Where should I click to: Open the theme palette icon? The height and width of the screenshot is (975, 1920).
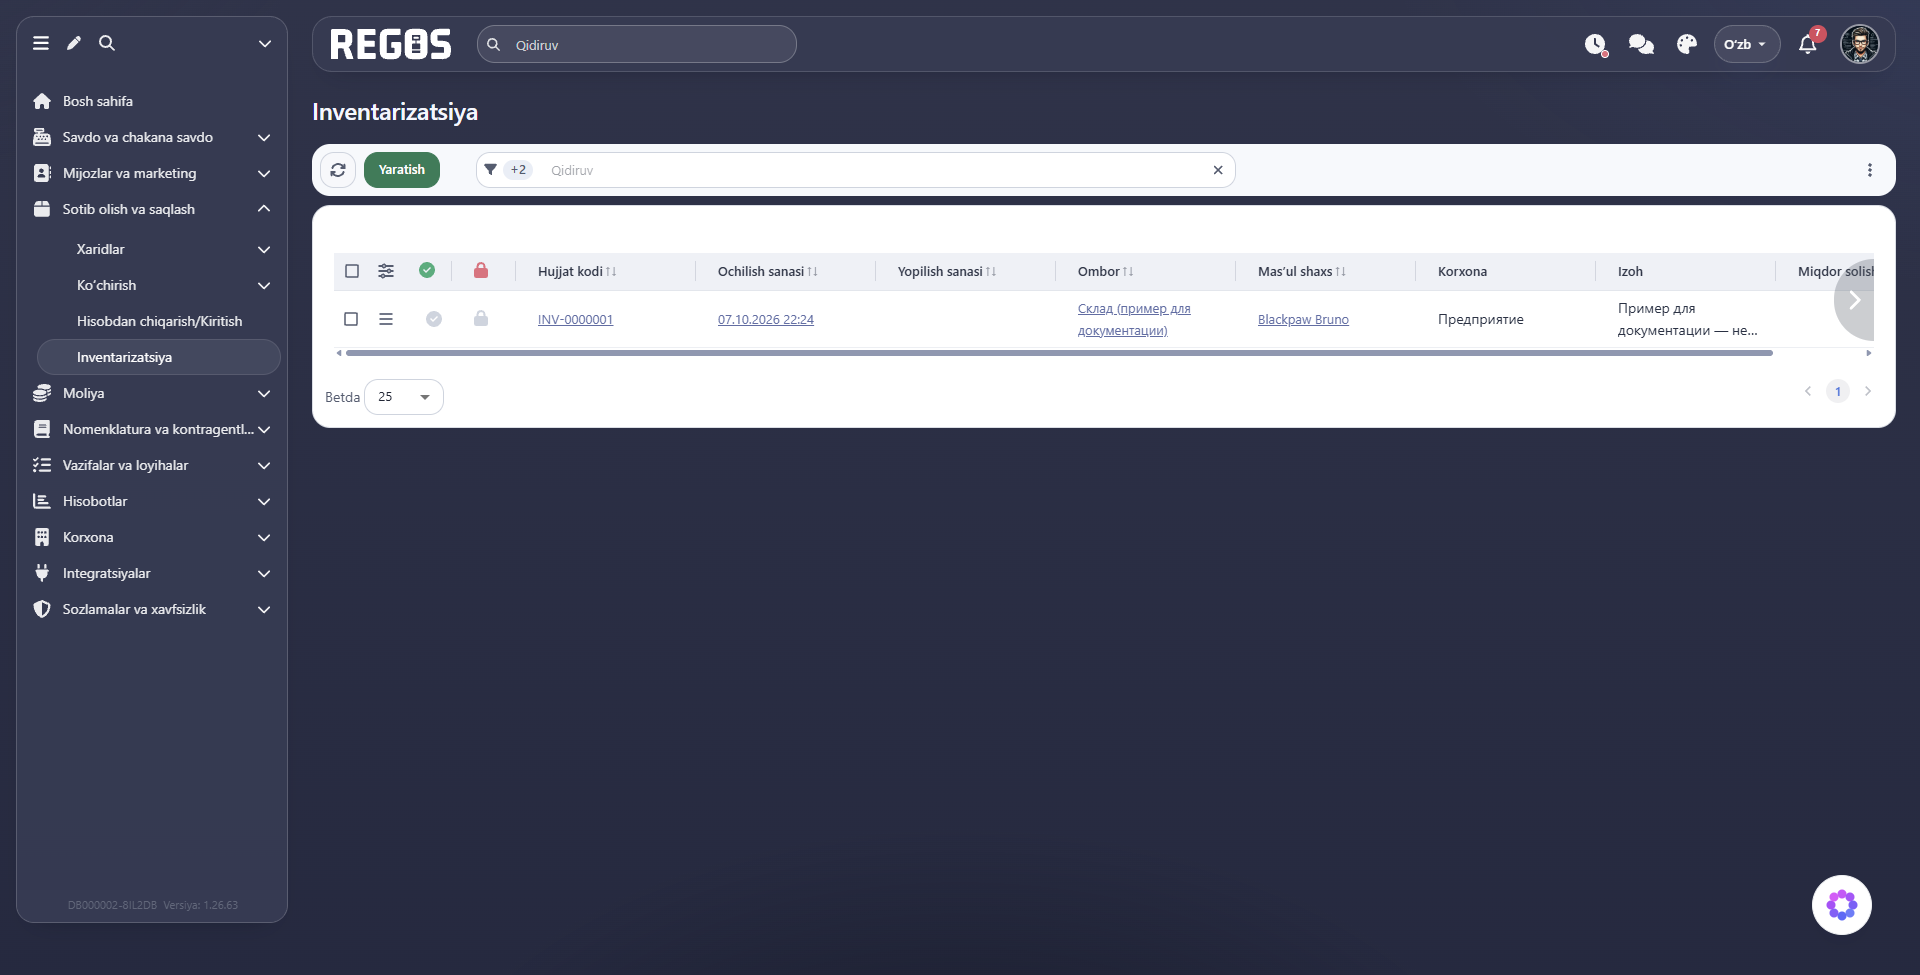click(1687, 45)
